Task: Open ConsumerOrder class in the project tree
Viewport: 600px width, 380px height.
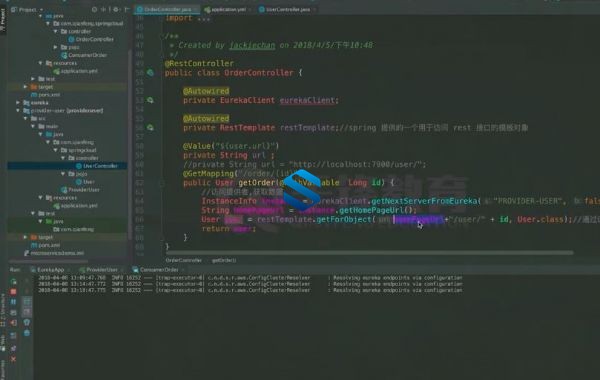Action: point(84,55)
